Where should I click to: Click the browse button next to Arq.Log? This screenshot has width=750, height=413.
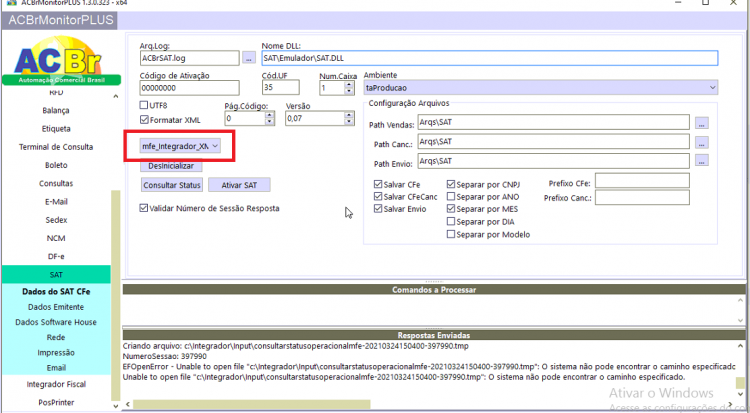(248, 58)
